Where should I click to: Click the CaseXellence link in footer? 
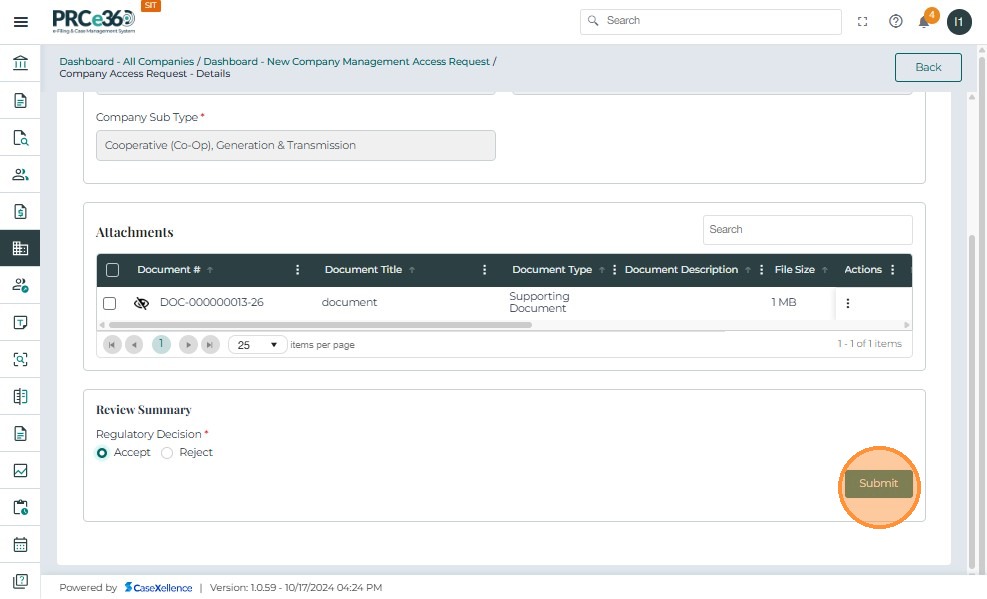coord(159,588)
